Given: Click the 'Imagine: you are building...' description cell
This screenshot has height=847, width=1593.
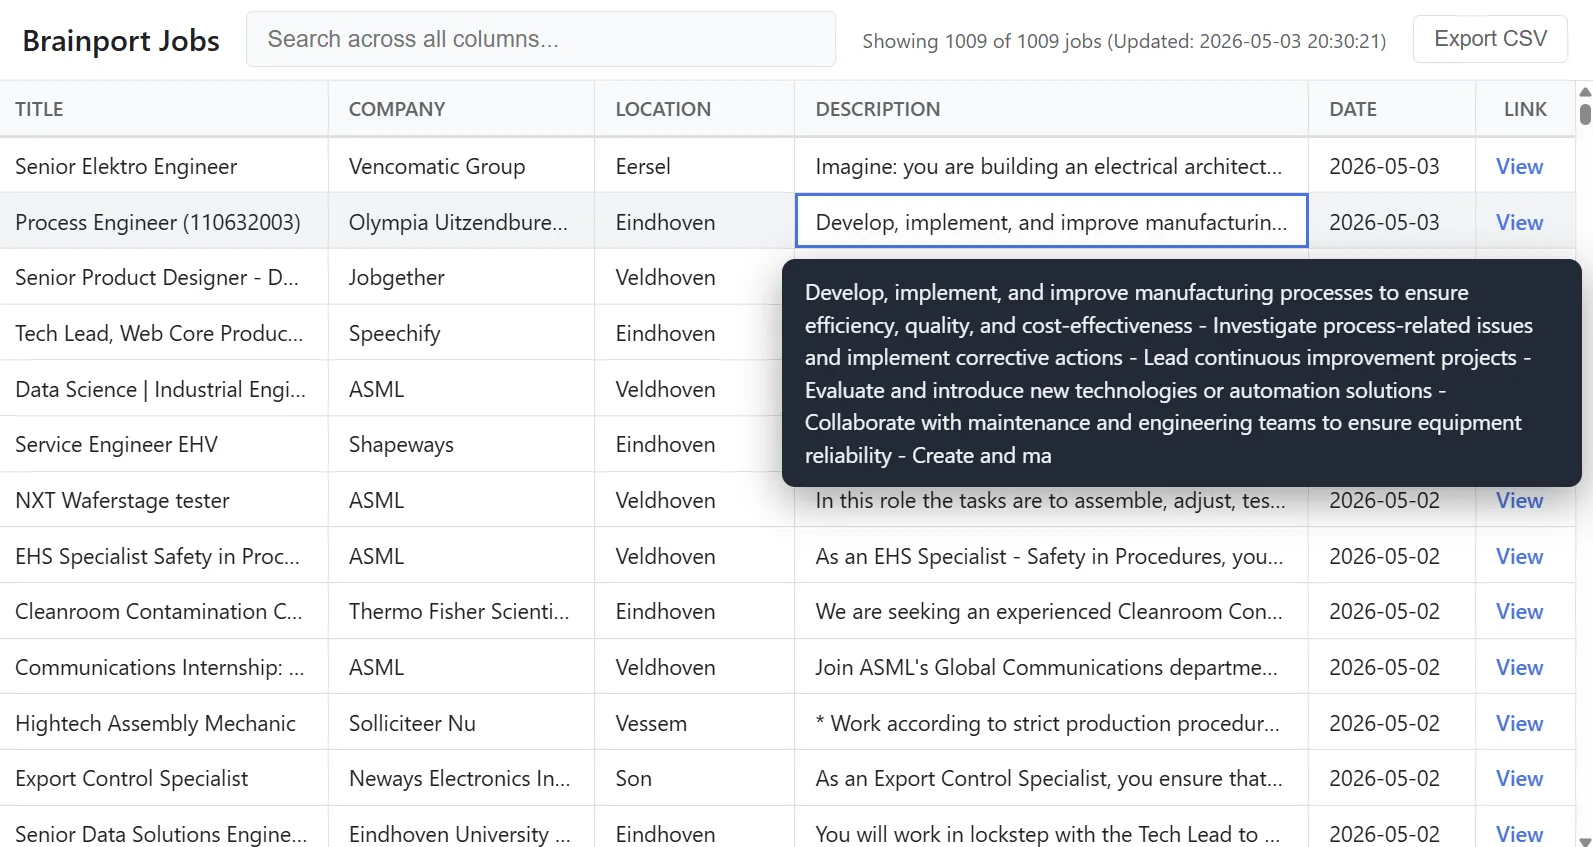Looking at the screenshot, I should pos(1051,166).
